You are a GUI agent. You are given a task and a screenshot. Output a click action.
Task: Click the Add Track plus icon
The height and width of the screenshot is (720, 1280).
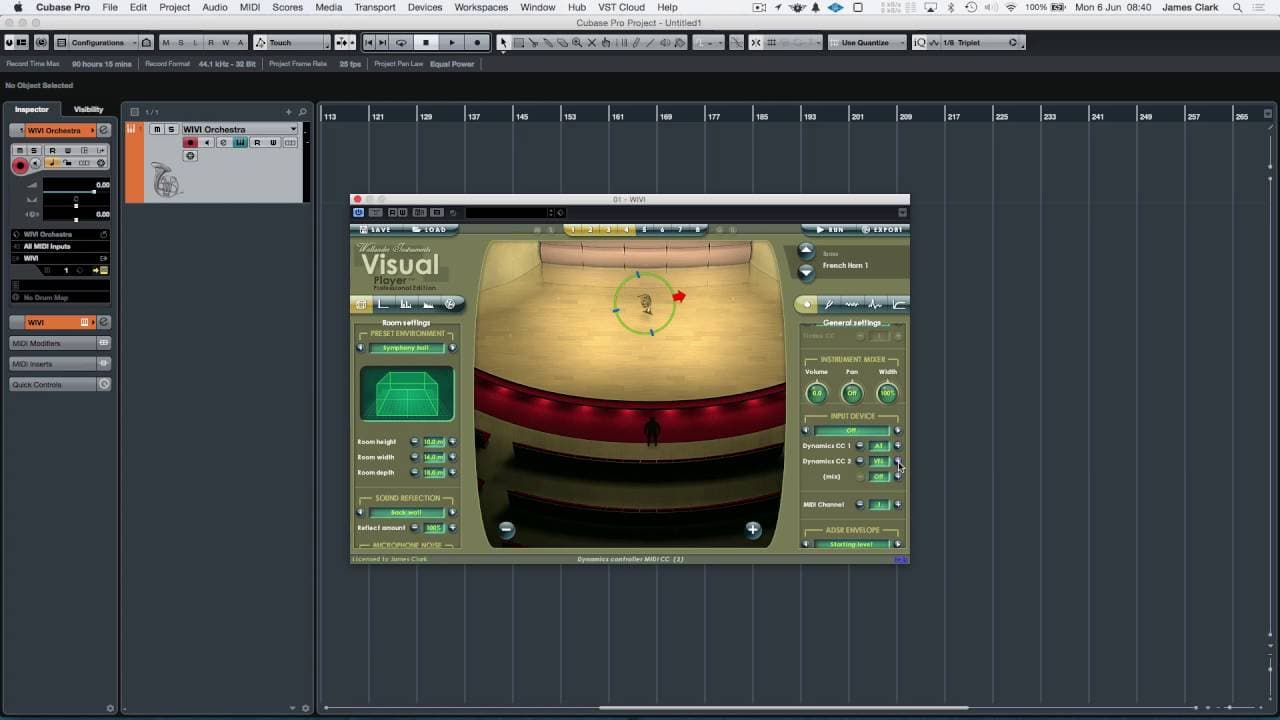click(x=289, y=112)
